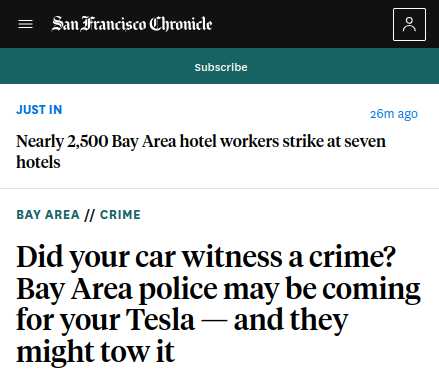Open the BAY AREA section link

click(x=48, y=215)
